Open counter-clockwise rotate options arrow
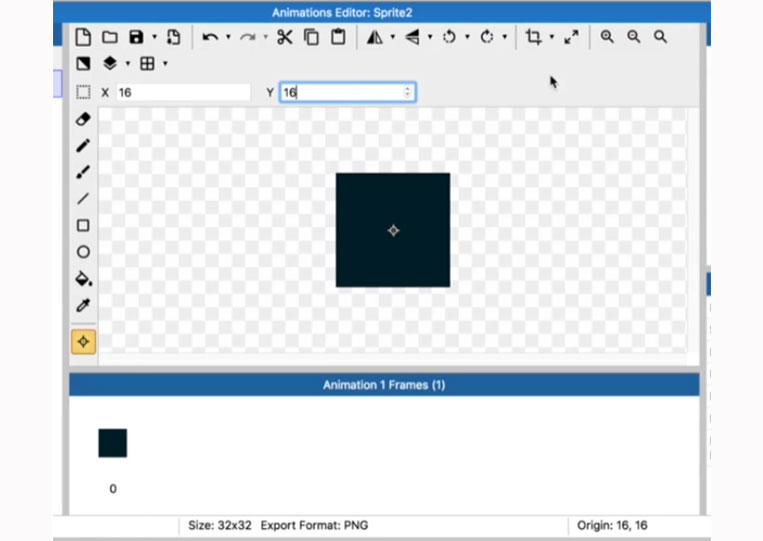 [x=468, y=37]
